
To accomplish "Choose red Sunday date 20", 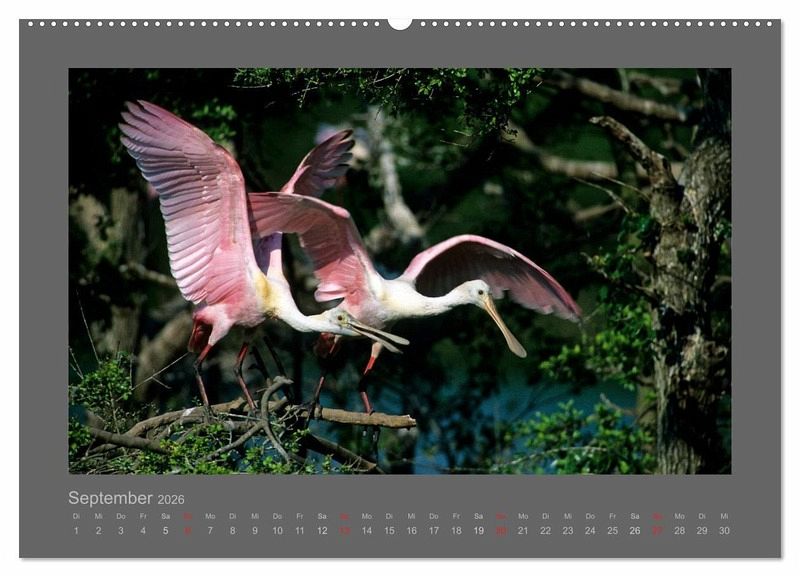I will [500, 530].
